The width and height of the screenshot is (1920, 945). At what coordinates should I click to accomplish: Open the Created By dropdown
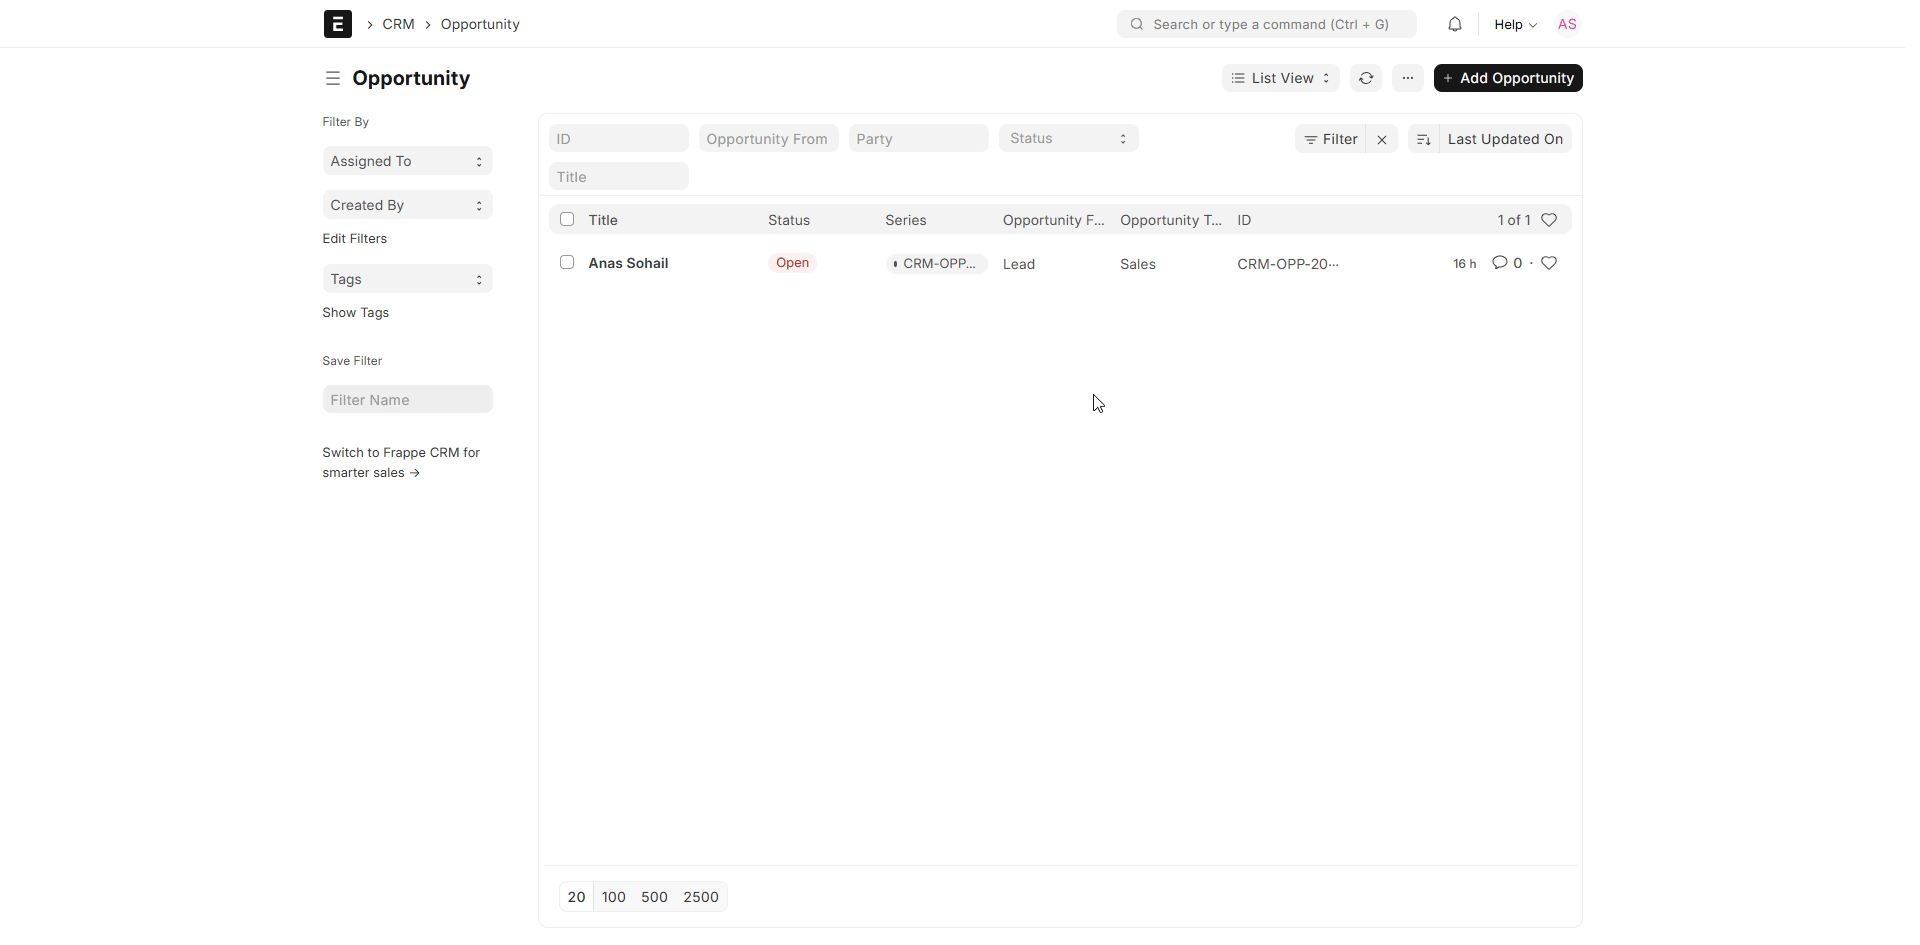point(407,205)
